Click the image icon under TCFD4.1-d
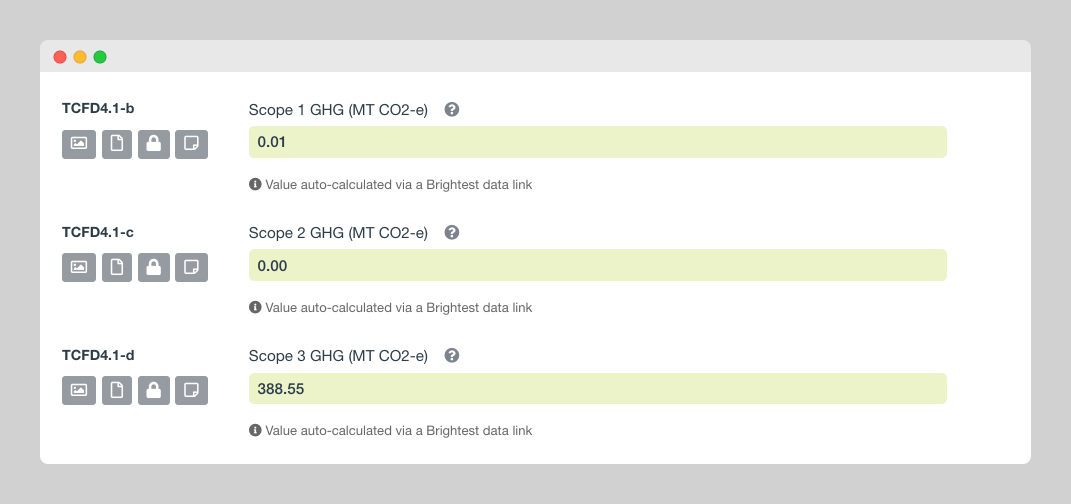 point(79,391)
